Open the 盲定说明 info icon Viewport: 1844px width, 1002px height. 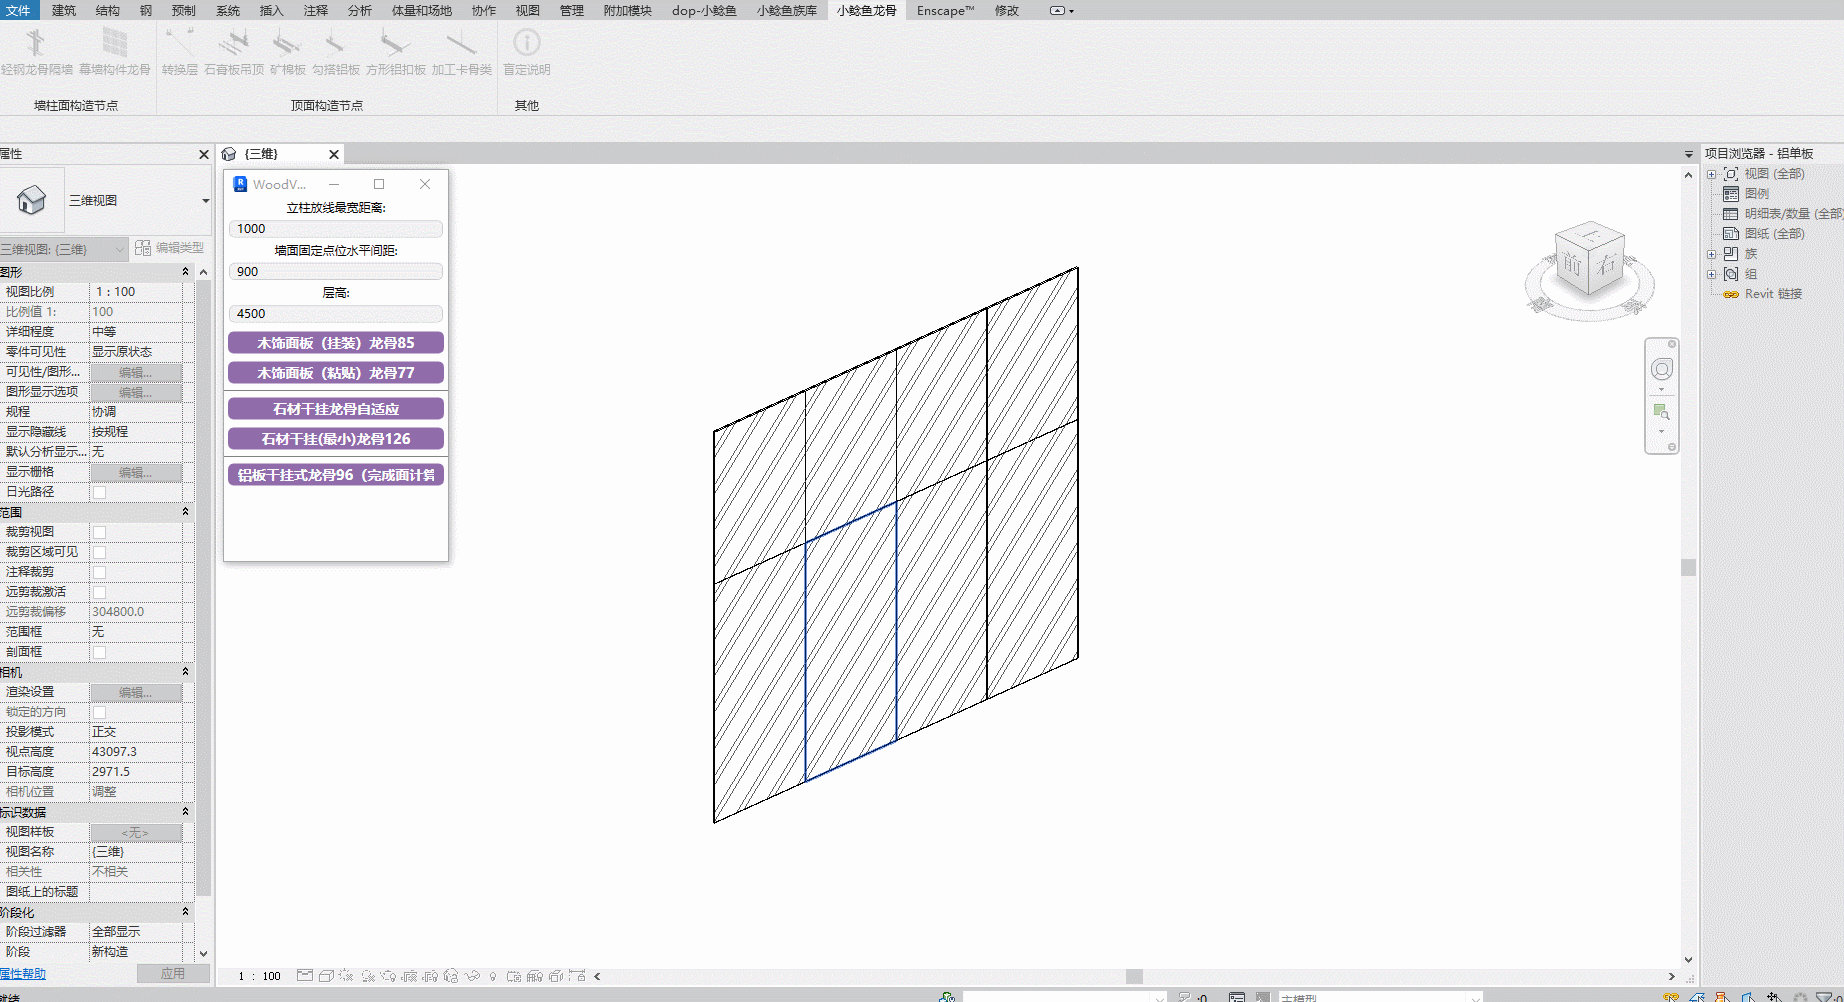pyautogui.click(x=526, y=45)
